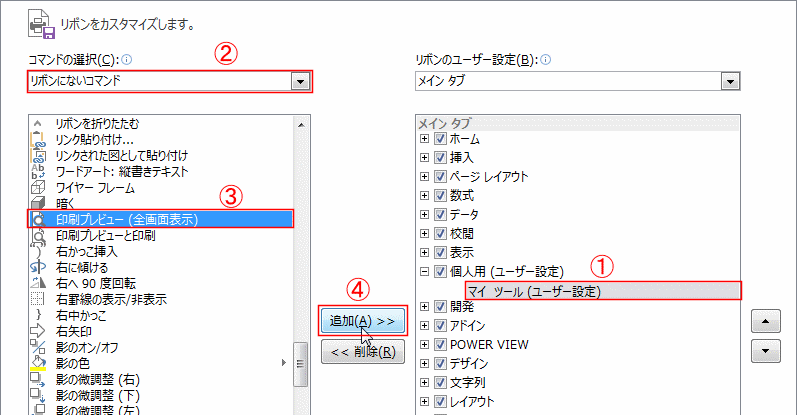This screenshot has width=797, height=415.
Task: Move selected item up with arrow button
Action: pyautogui.click(x=765, y=322)
